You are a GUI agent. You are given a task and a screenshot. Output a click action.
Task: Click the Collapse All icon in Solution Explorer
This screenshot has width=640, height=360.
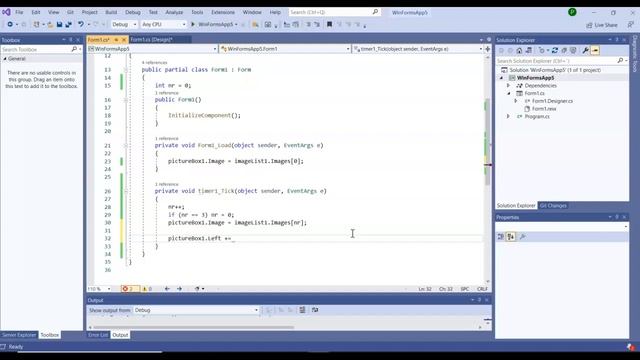point(564,50)
